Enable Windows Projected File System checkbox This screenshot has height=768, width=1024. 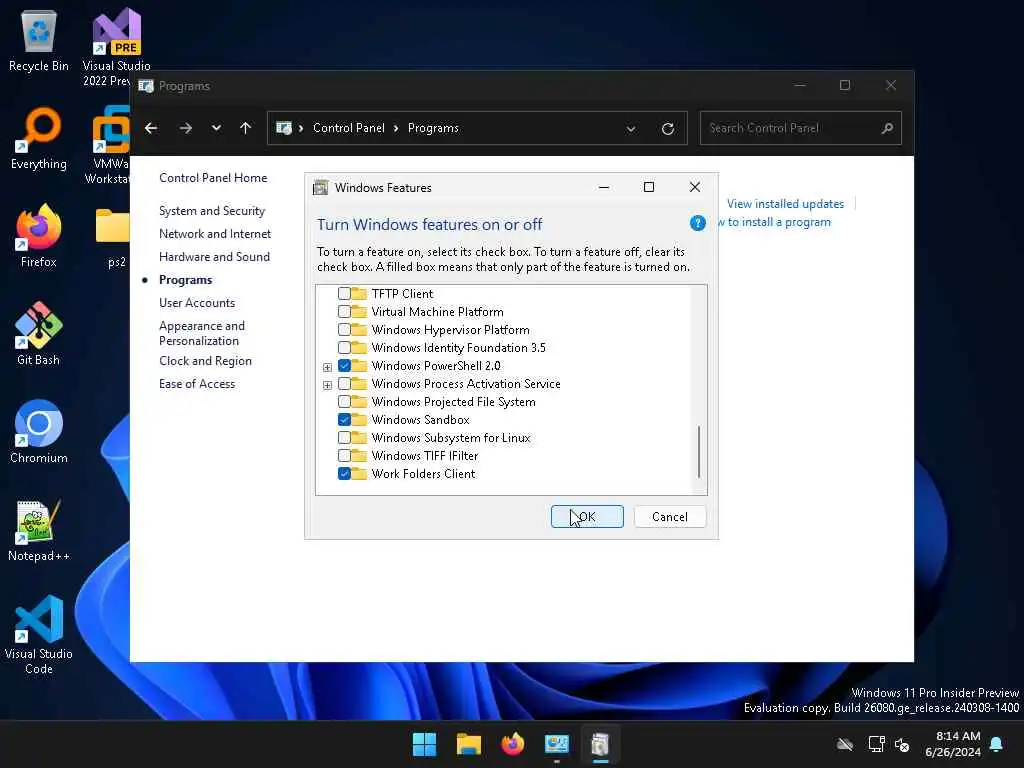click(344, 402)
